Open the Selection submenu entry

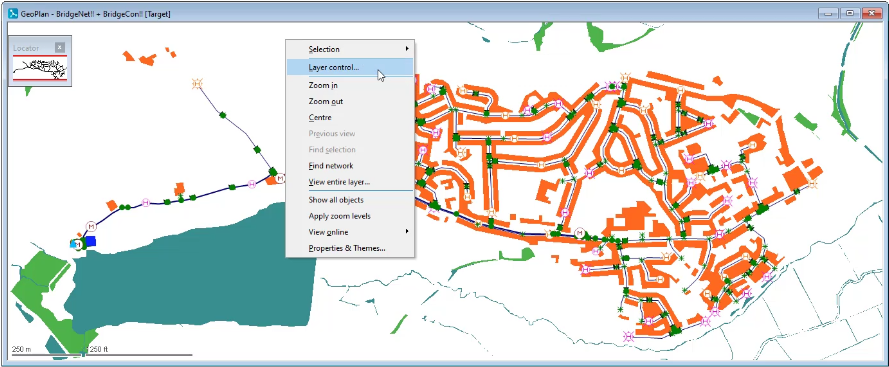350,49
